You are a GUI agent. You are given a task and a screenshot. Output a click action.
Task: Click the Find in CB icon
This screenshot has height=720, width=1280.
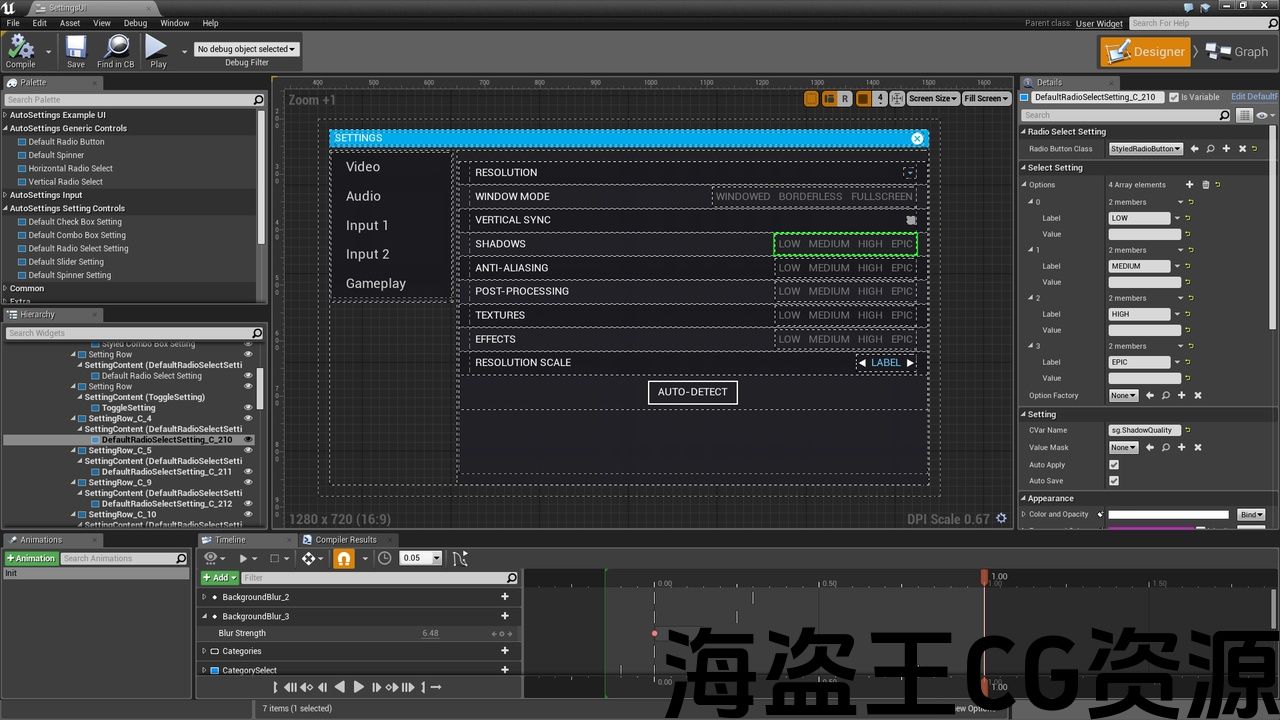(x=116, y=47)
